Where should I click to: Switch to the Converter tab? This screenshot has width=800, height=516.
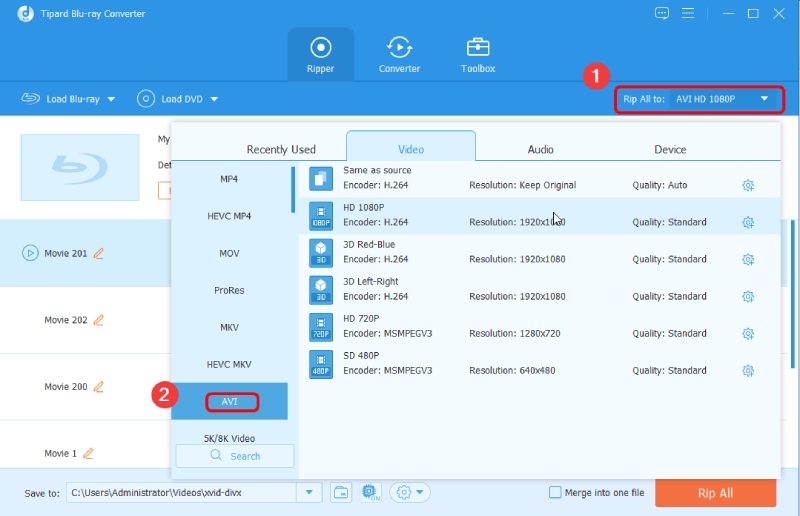click(x=399, y=55)
